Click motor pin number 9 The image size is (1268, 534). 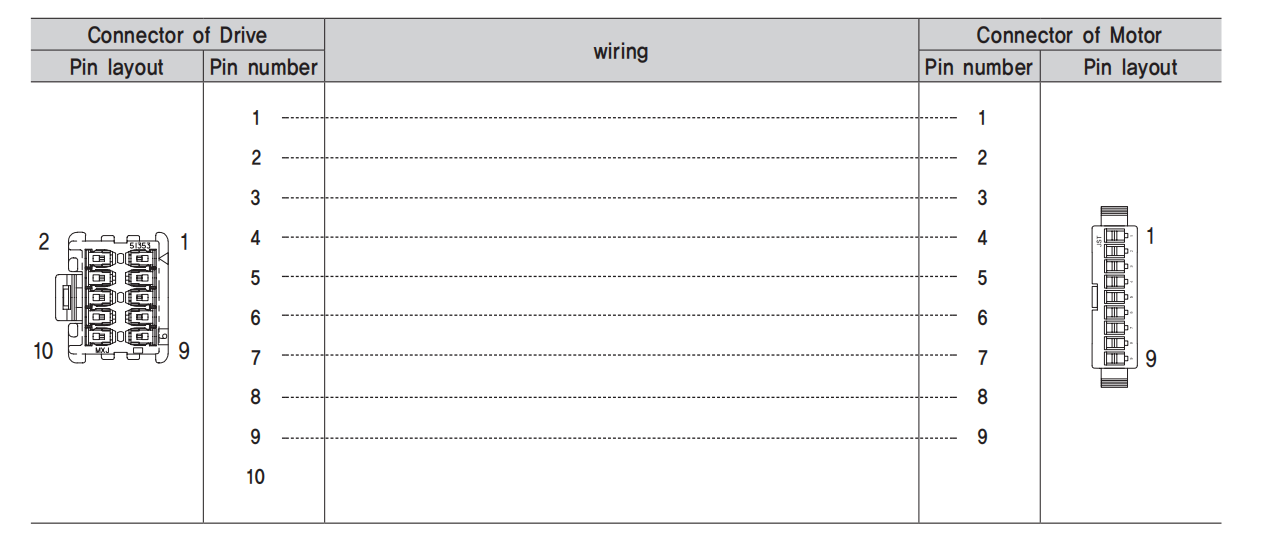point(982,437)
